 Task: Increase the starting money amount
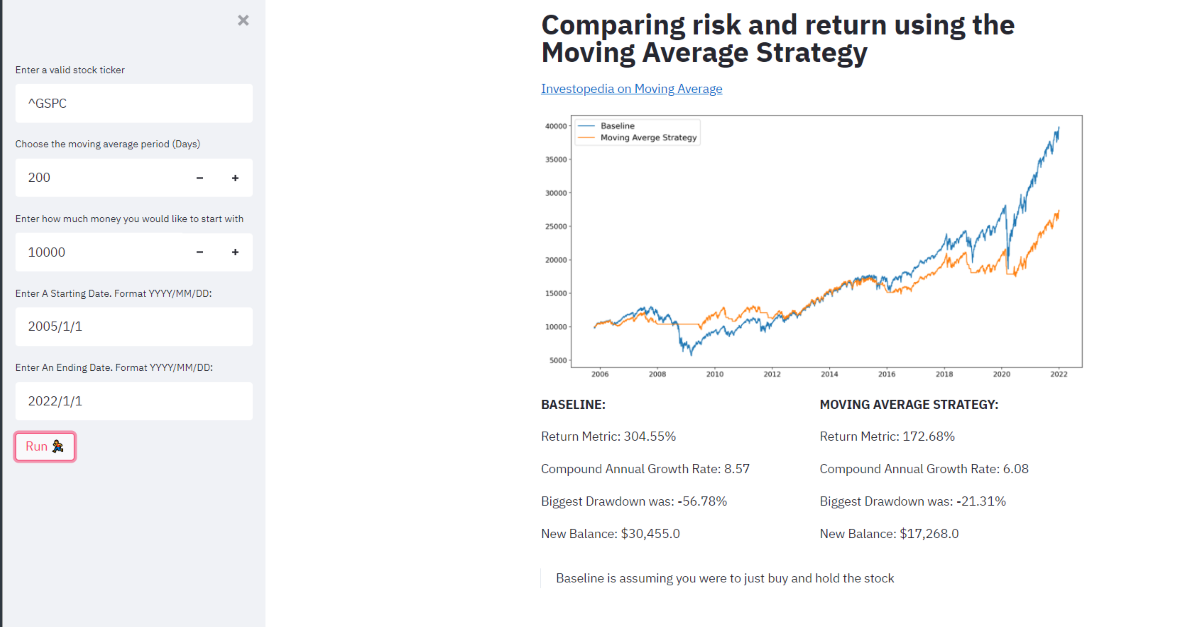click(x=235, y=252)
